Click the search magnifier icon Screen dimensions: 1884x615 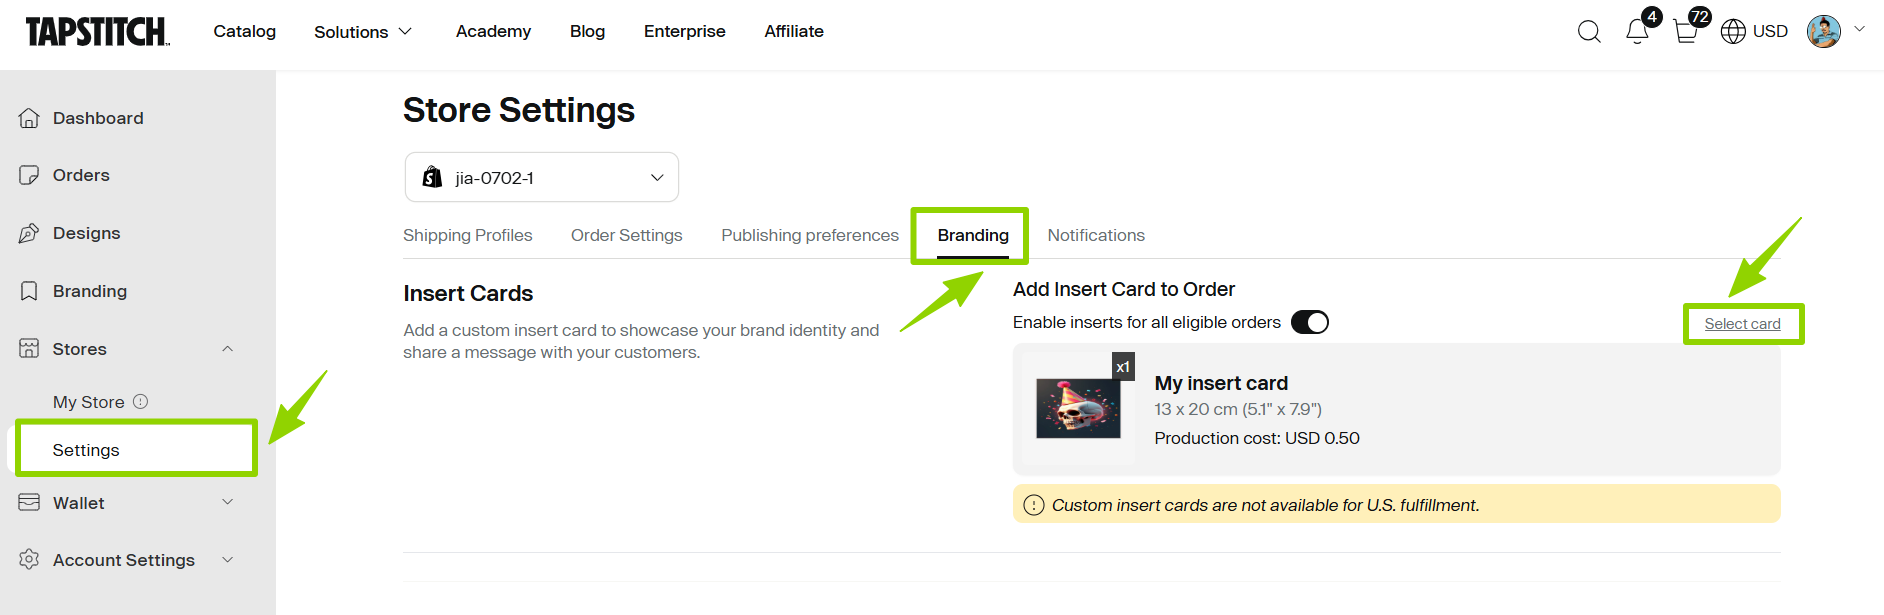[1589, 32]
